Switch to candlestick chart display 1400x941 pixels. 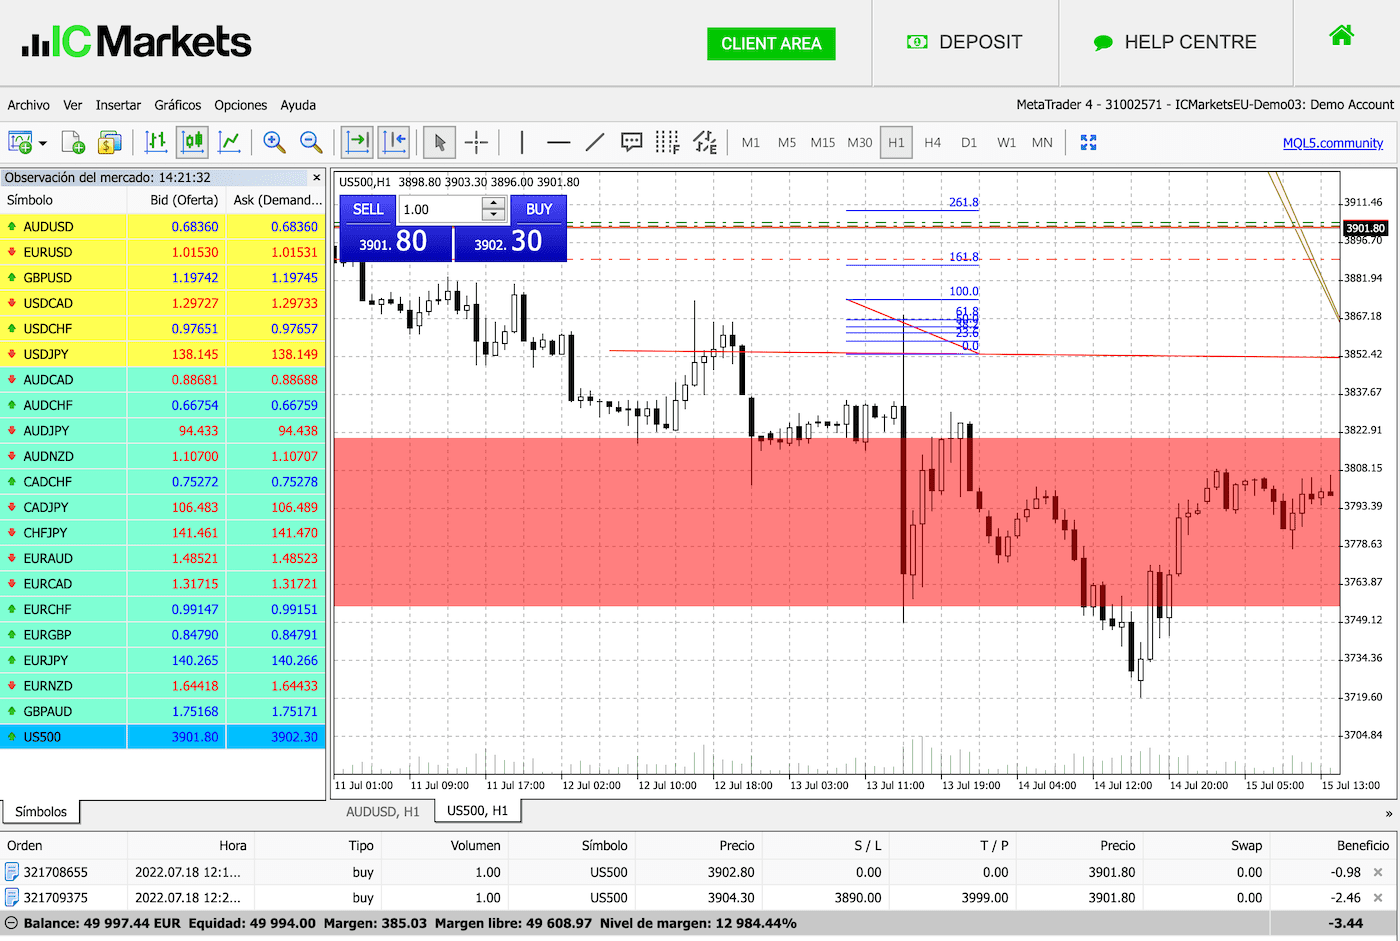coord(192,142)
